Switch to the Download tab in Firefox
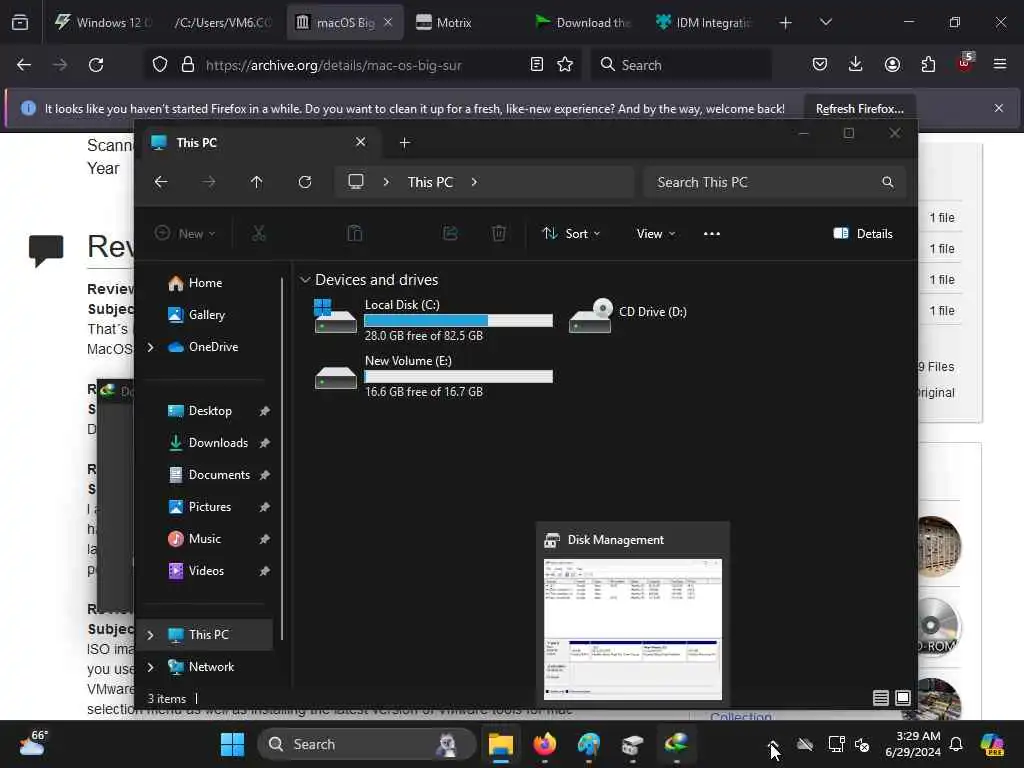Viewport: 1024px width, 768px height. point(583,22)
